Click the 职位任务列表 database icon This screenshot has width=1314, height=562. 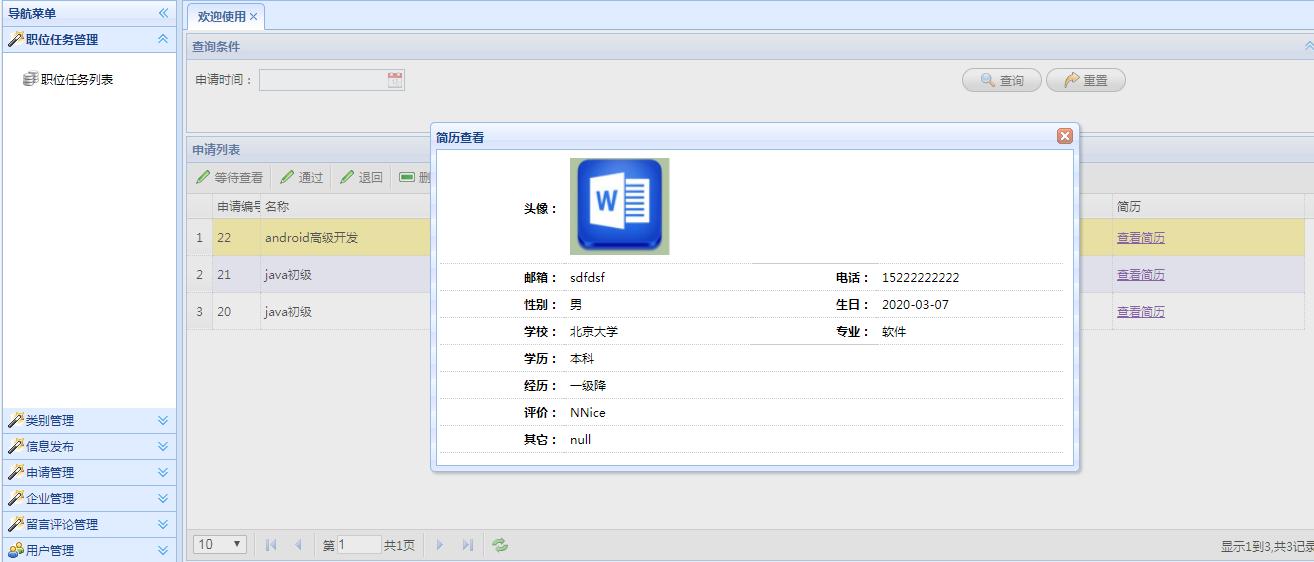point(30,79)
